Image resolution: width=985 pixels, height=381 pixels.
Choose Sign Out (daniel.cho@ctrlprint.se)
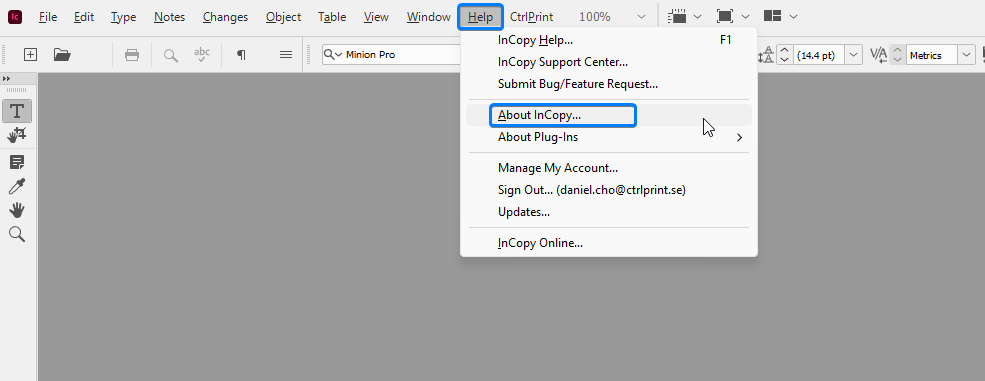tap(609, 190)
